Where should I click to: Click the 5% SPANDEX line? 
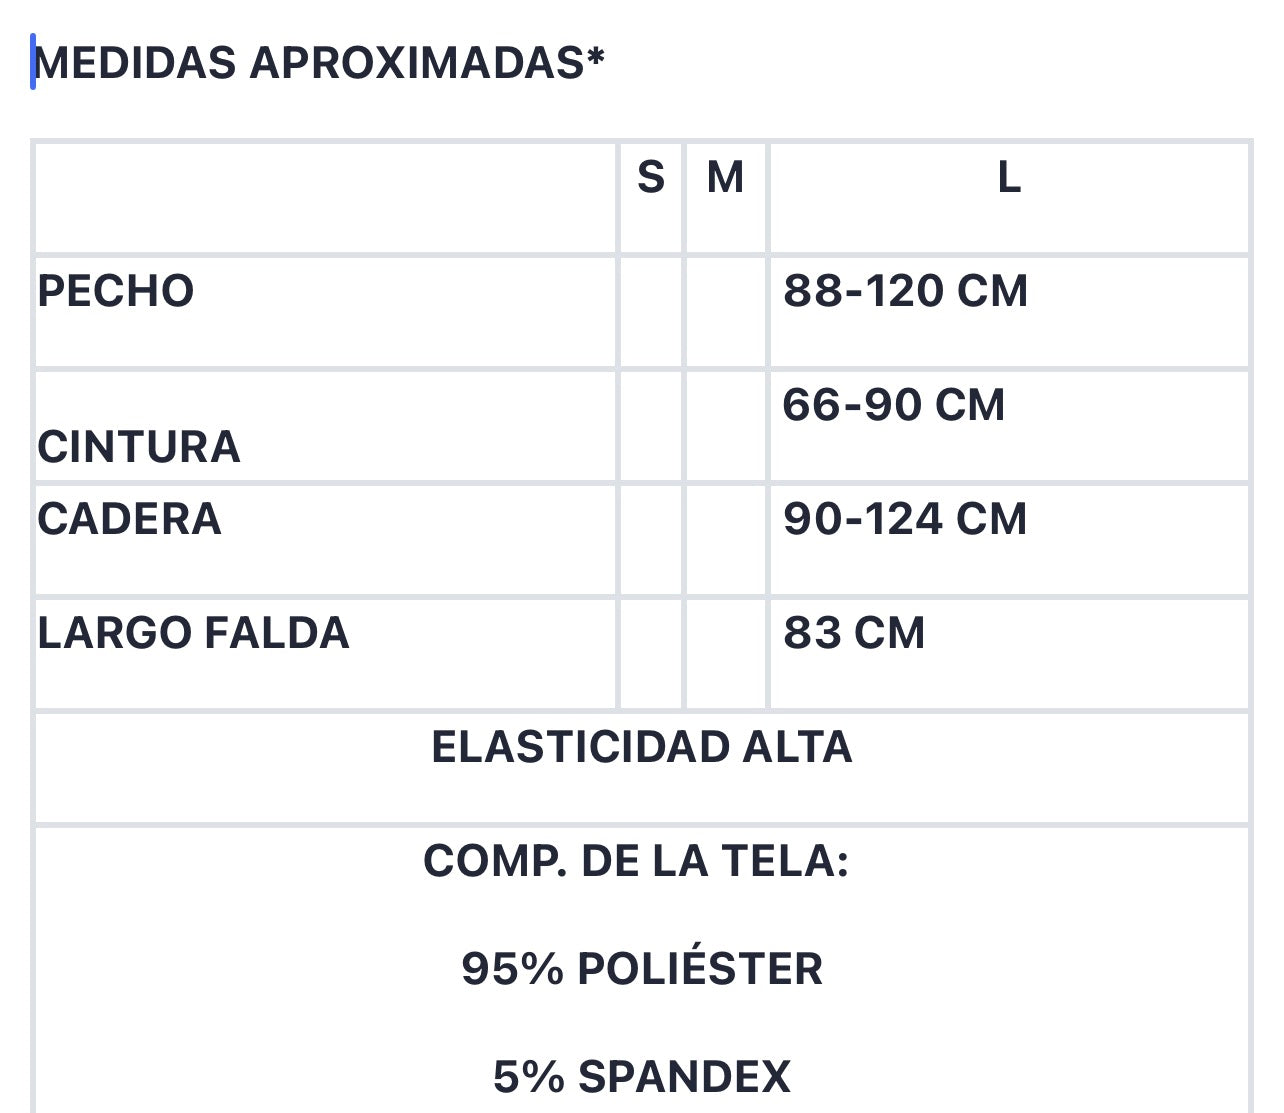pos(642,1077)
